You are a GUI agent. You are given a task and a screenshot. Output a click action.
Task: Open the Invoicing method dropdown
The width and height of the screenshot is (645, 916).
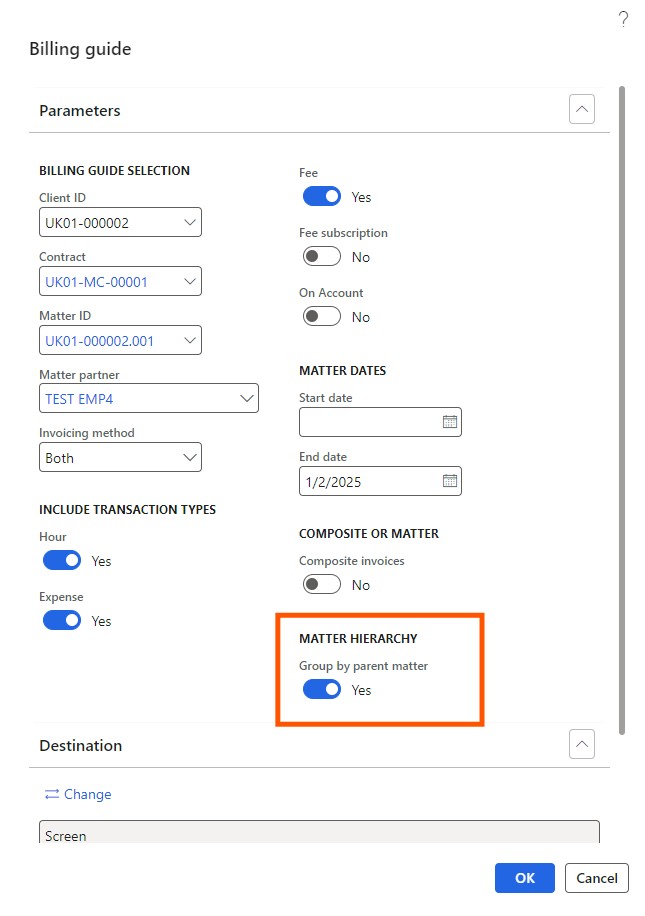pos(120,457)
